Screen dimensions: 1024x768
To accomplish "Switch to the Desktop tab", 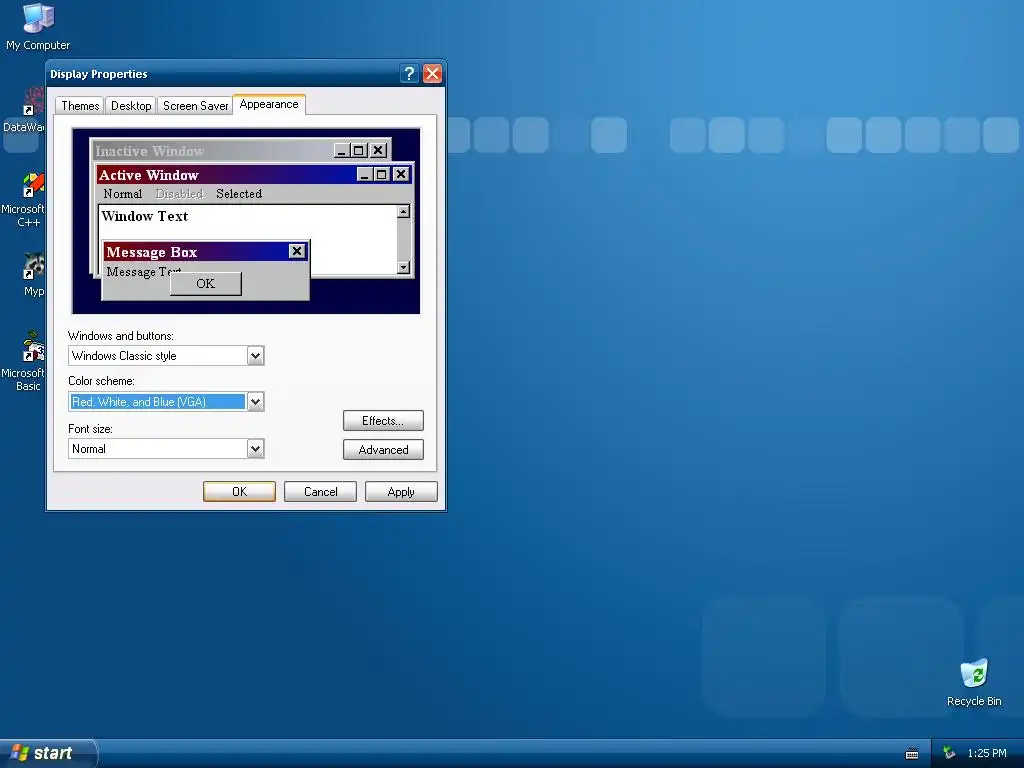I will tap(131, 106).
